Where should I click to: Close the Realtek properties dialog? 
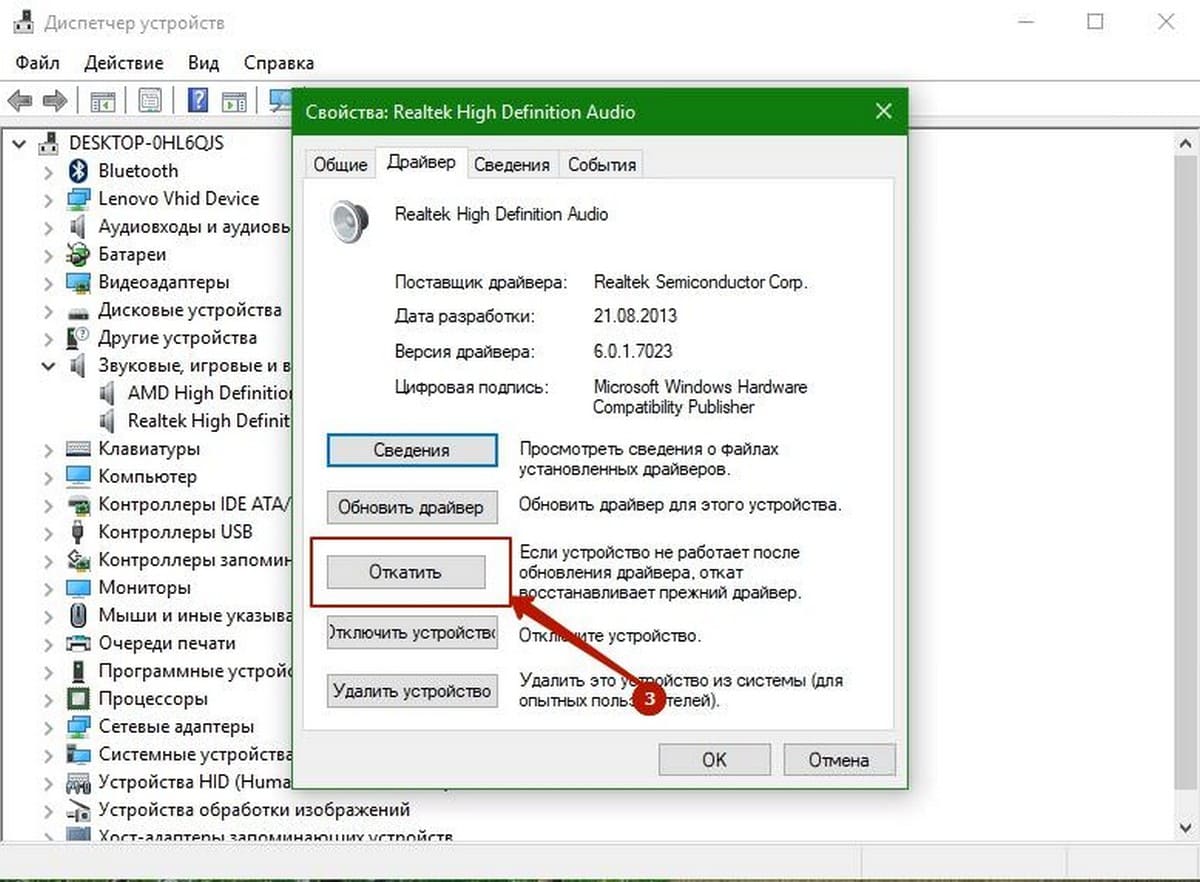tap(883, 112)
